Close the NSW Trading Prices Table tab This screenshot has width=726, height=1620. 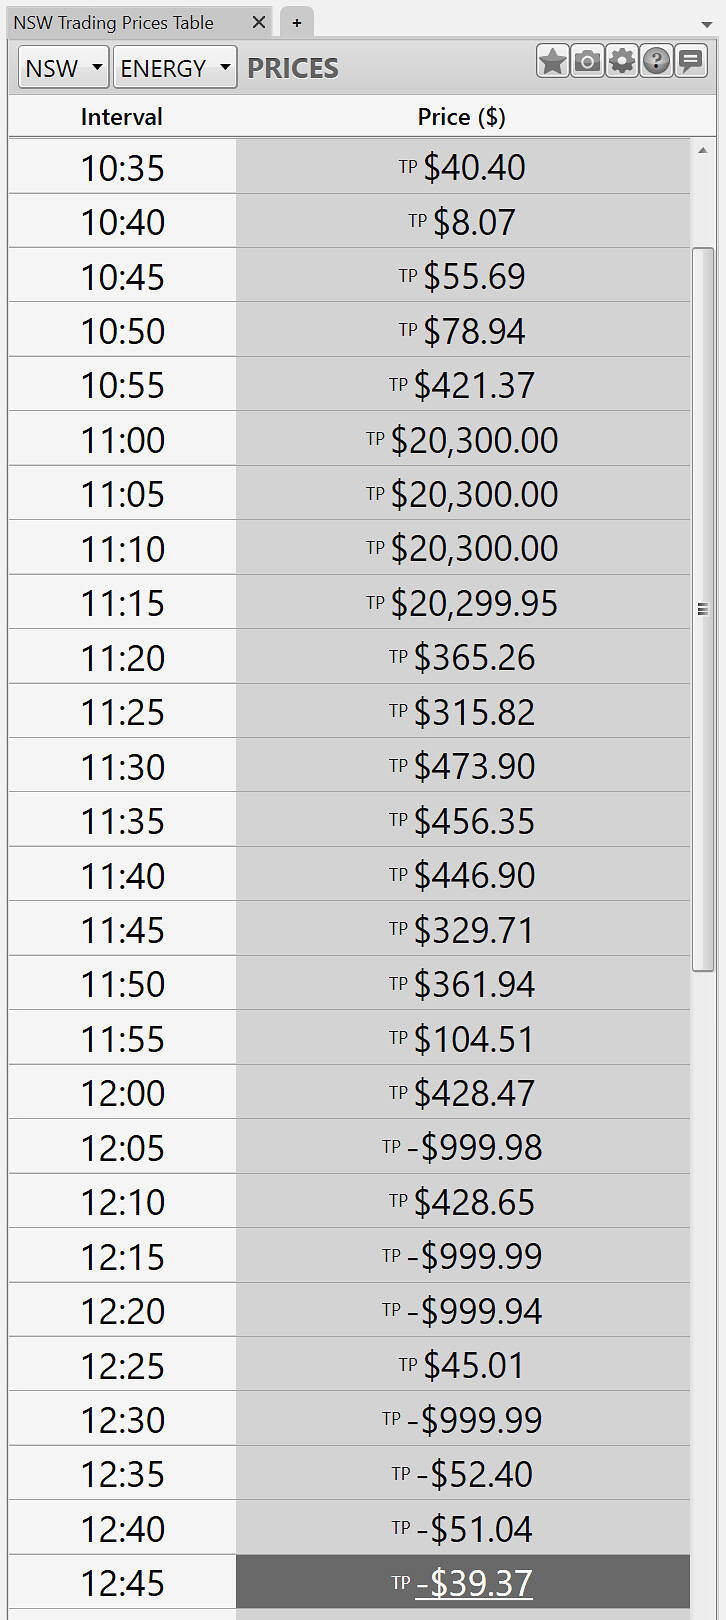coord(259,22)
